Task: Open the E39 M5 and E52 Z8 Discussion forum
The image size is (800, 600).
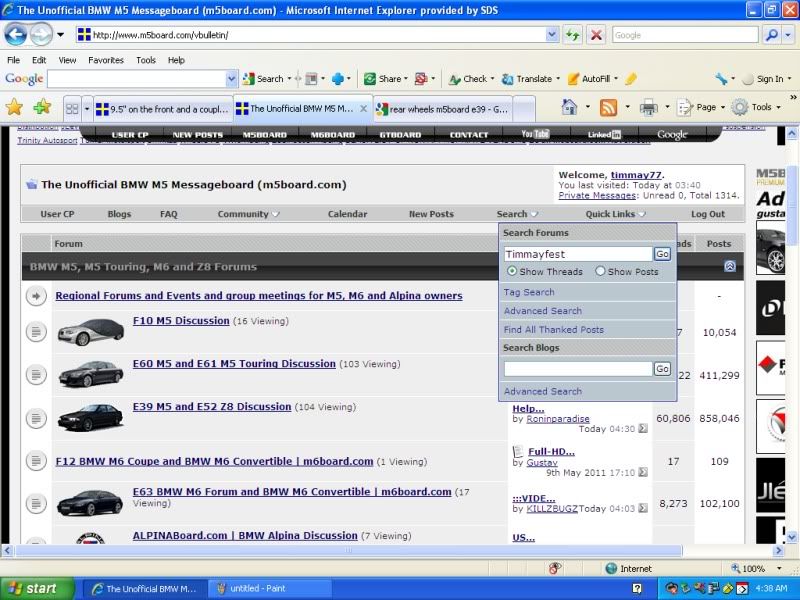Action: pos(212,407)
